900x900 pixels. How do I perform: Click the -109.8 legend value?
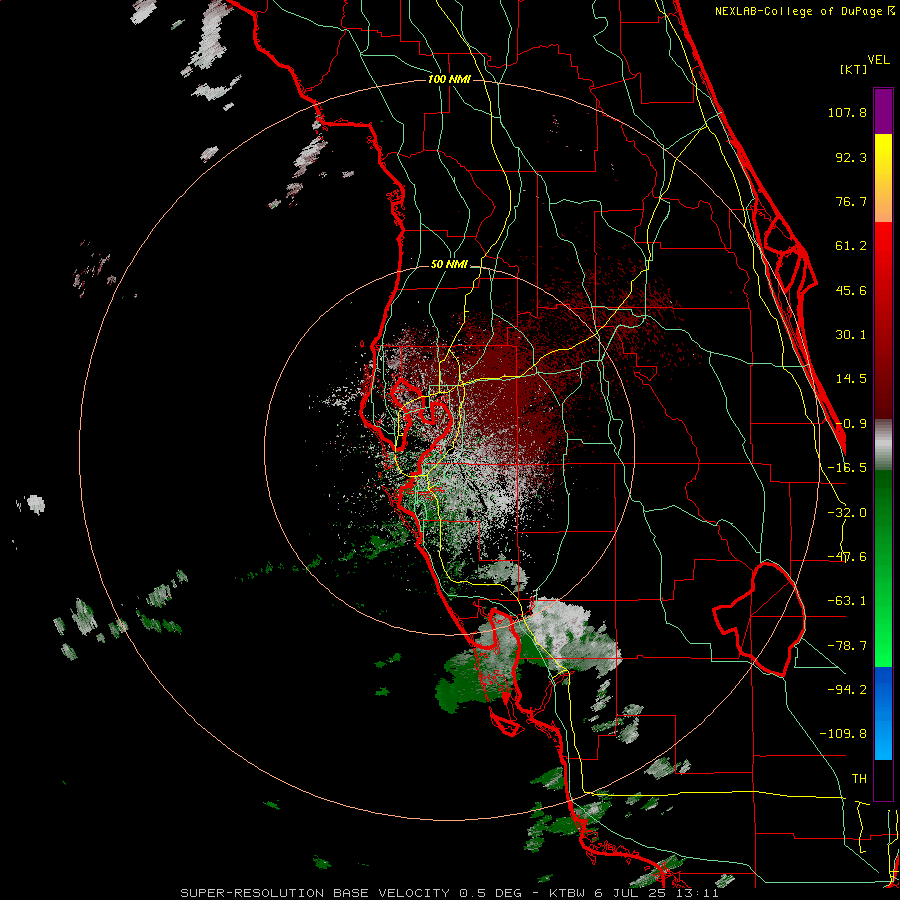click(843, 734)
